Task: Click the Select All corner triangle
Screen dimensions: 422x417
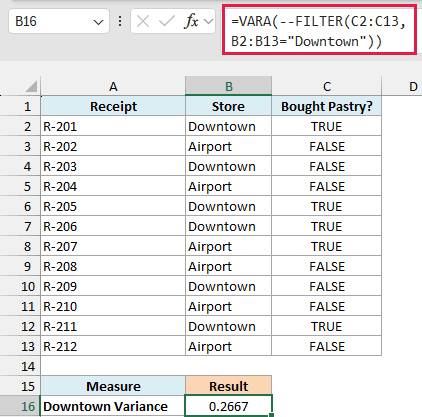Action: coord(31,86)
